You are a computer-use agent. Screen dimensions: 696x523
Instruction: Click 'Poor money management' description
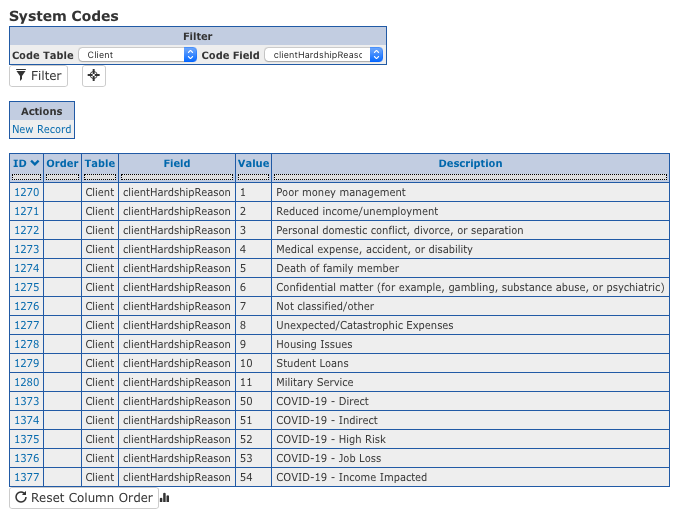click(x=340, y=192)
